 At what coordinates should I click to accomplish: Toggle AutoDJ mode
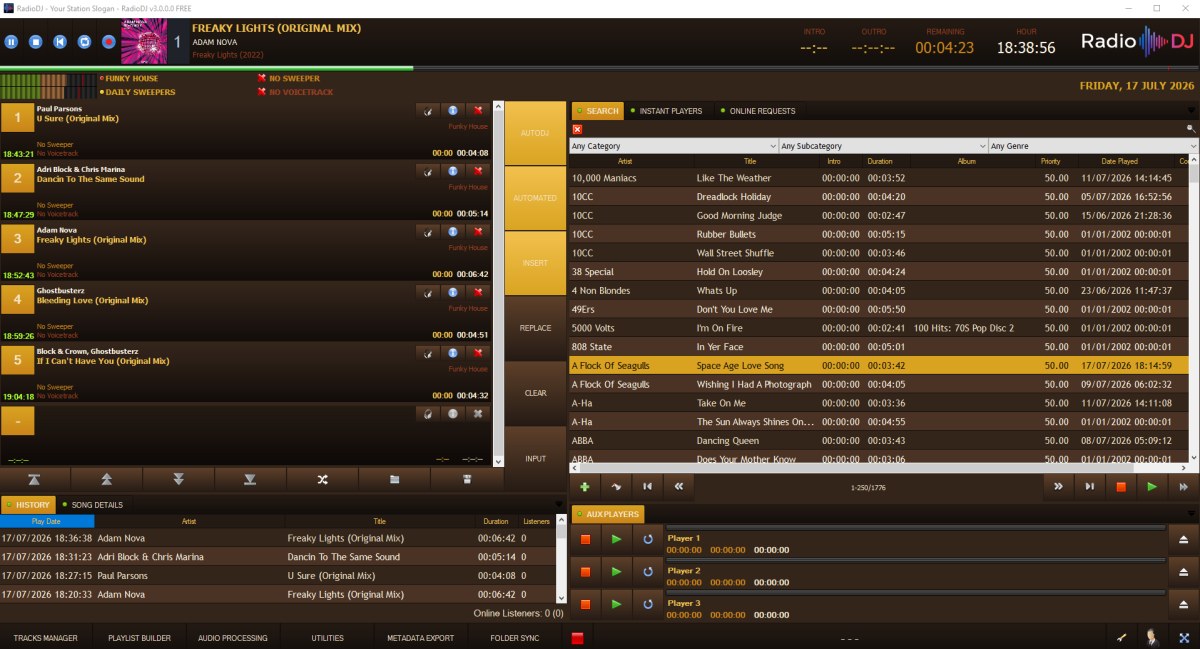click(536, 133)
